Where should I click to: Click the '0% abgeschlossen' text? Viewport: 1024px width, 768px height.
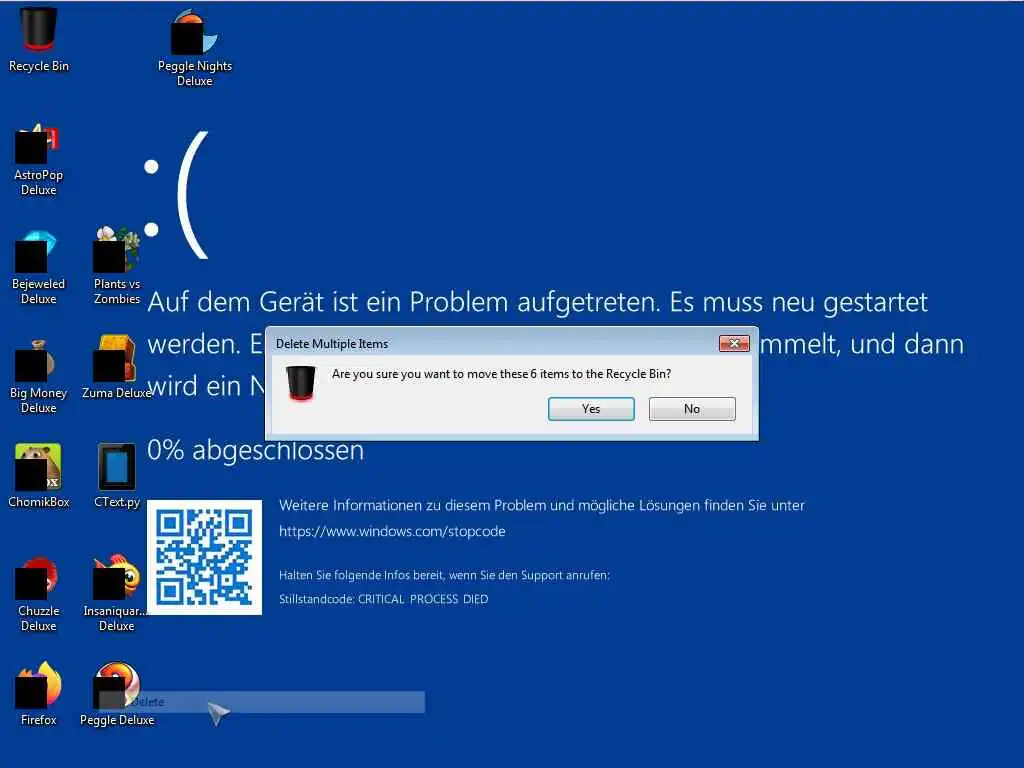[x=255, y=451]
